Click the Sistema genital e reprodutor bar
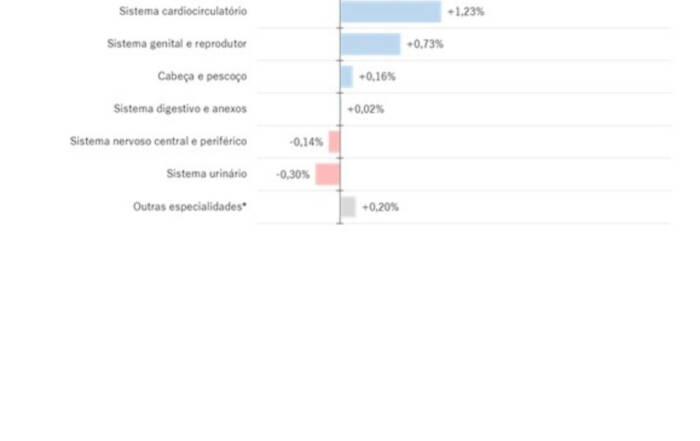700x441 pixels. (370, 44)
